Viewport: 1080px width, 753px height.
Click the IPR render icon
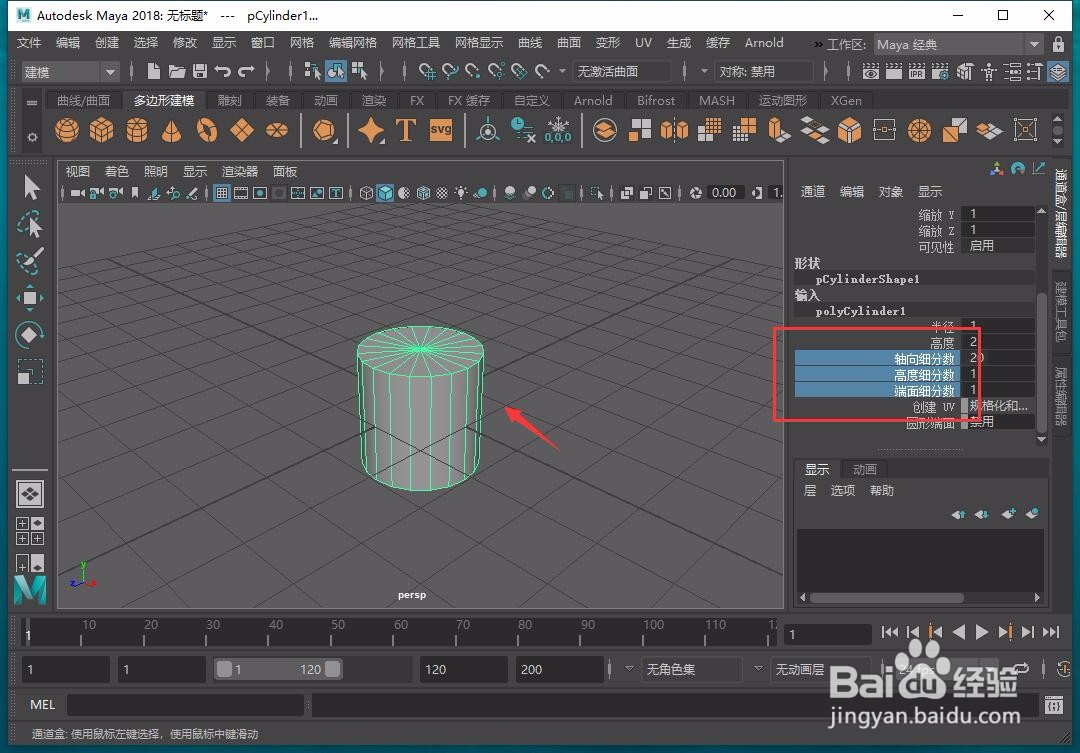(x=917, y=71)
